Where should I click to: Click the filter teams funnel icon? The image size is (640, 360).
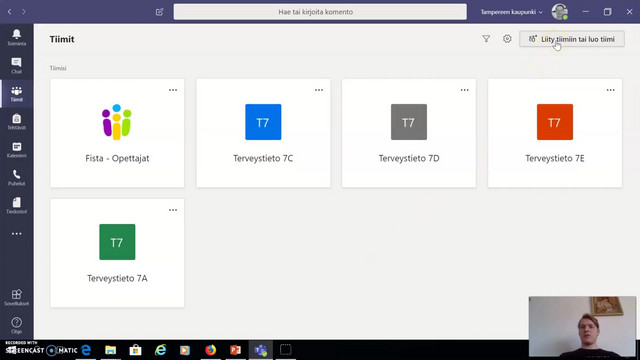coord(486,39)
